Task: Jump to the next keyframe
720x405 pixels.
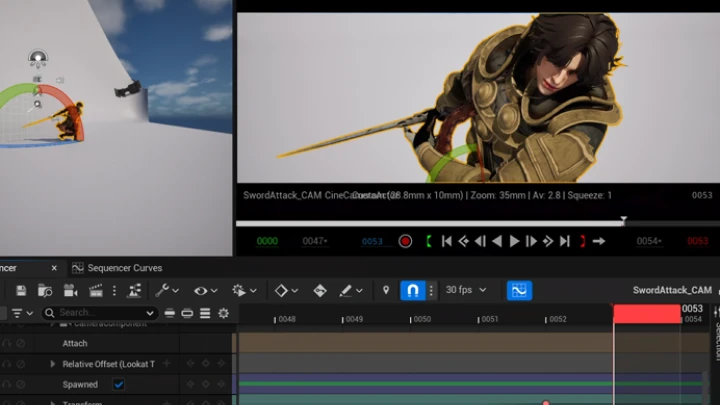Action: pyautogui.click(x=548, y=241)
